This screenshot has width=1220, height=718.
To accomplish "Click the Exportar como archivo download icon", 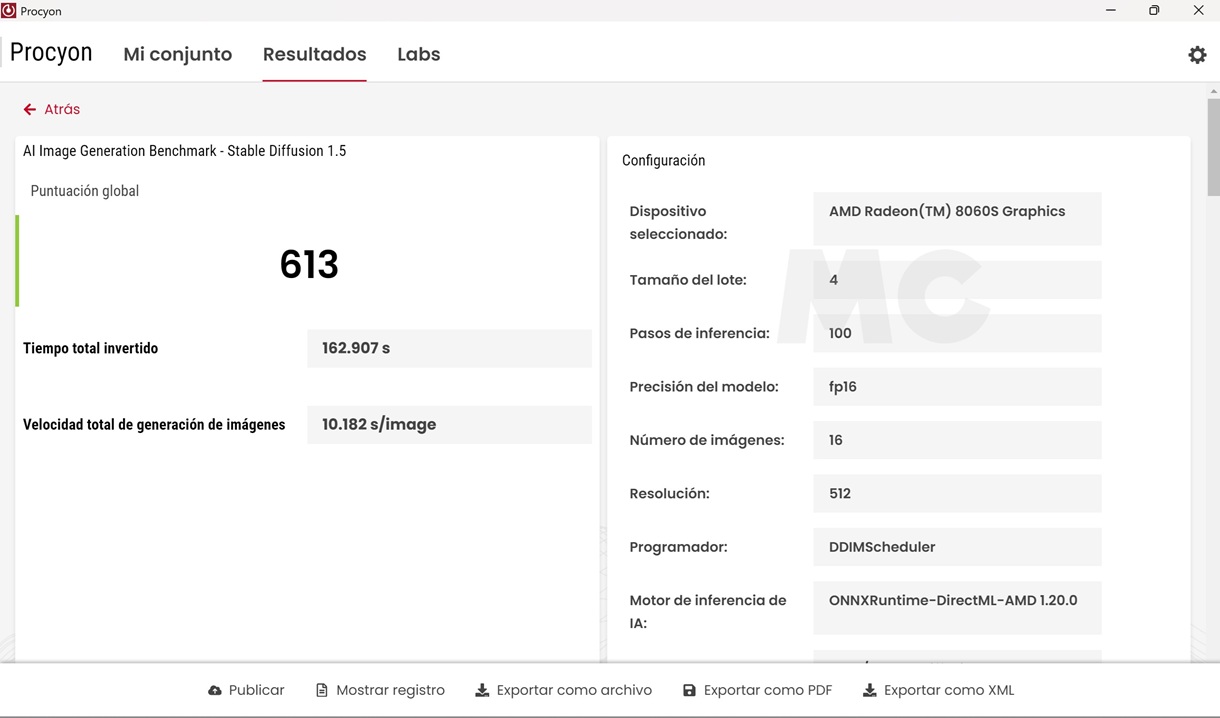I will [482, 691].
